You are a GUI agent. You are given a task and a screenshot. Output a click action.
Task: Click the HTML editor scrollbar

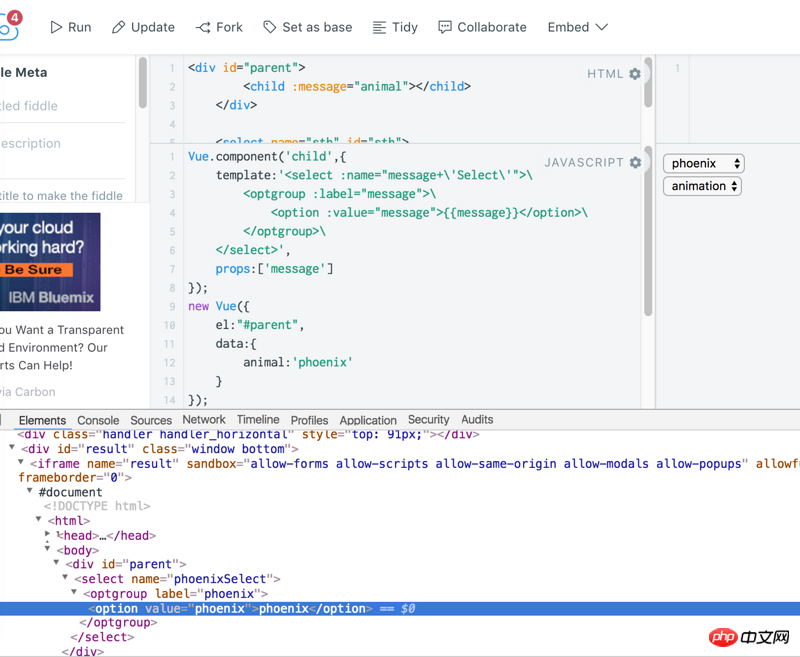click(648, 82)
